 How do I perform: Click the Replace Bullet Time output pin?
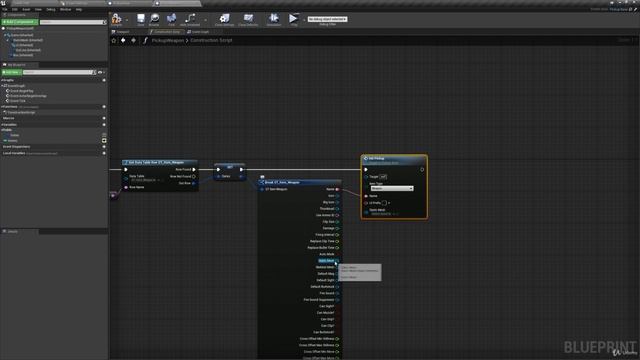pyautogui.click(x=337, y=248)
